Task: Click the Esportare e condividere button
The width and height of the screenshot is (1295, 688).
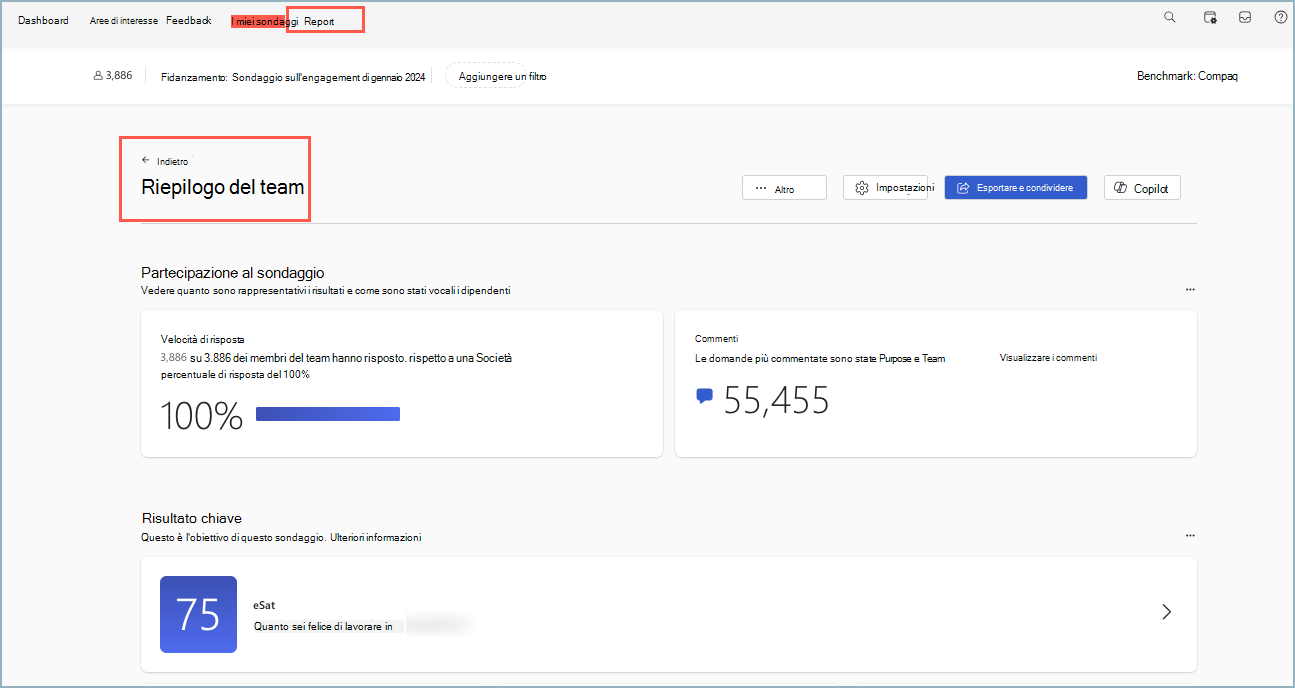Action: (1015, 187)
